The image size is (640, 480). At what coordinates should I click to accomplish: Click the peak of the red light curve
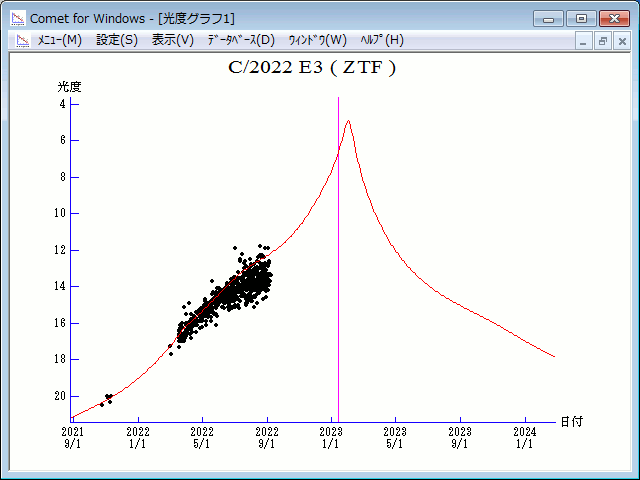[x=348, y=121]
